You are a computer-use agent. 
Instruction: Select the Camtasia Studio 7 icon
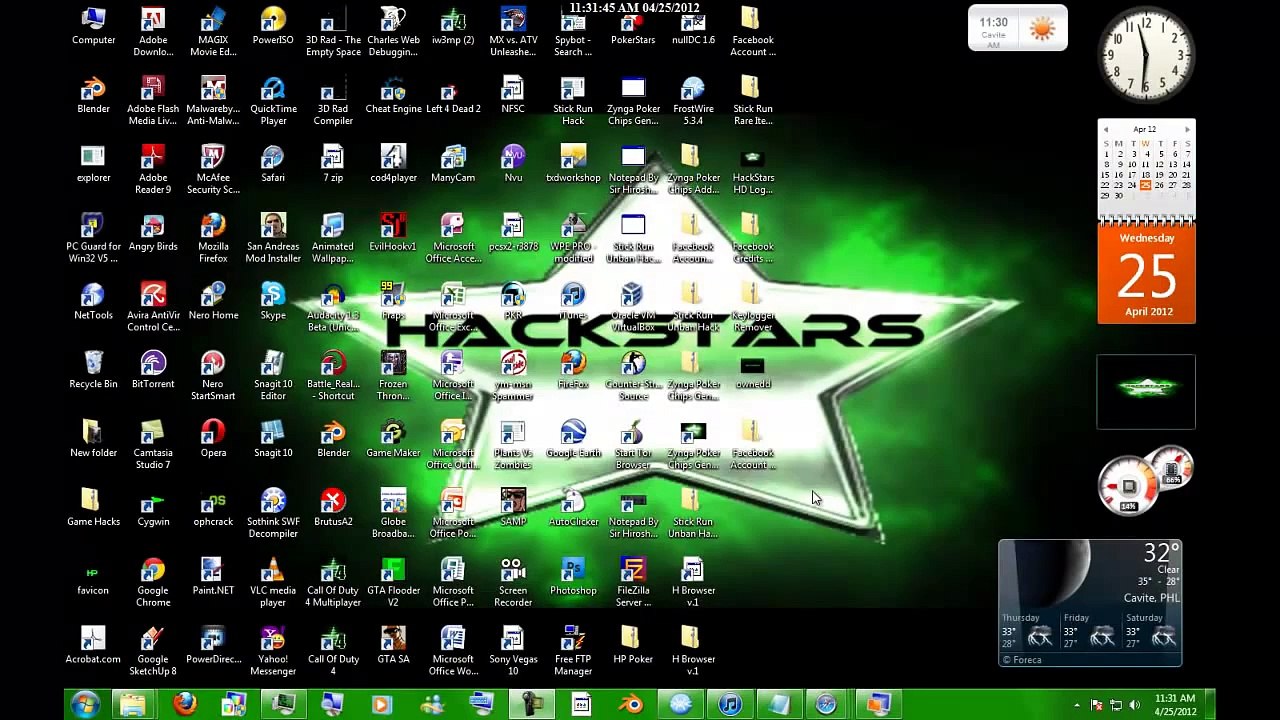[153, 446]
